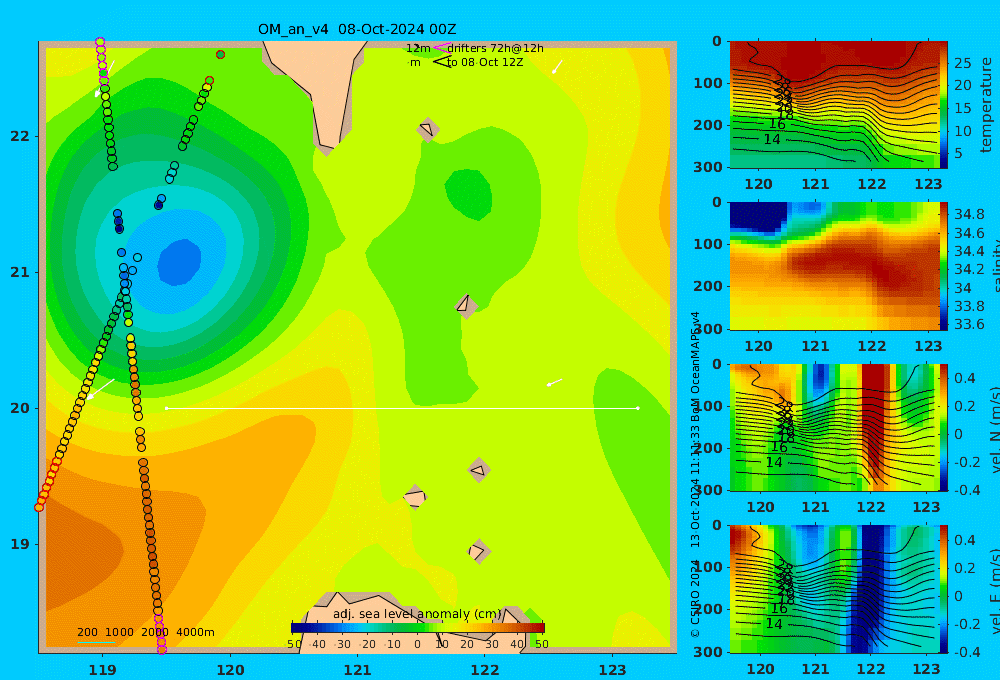This screenshot has width=1000, height=680.
Task: Click the legend text "drifters 72h@12h"
Action: click(495, 48)
